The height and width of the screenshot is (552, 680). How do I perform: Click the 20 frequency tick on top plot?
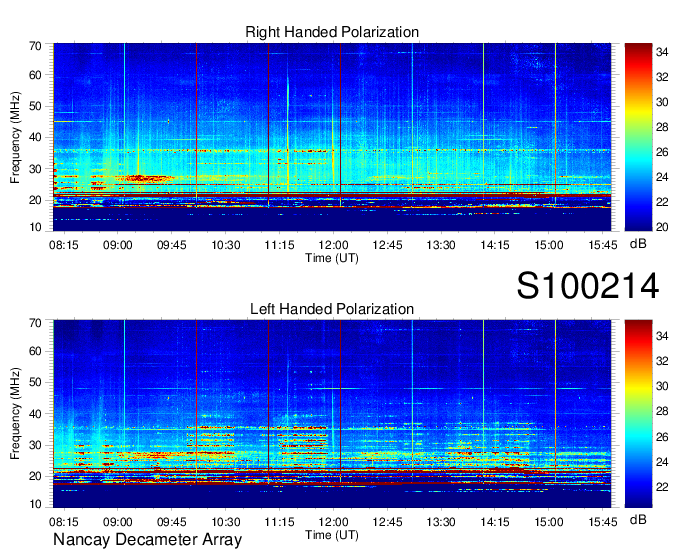point(35,200)
